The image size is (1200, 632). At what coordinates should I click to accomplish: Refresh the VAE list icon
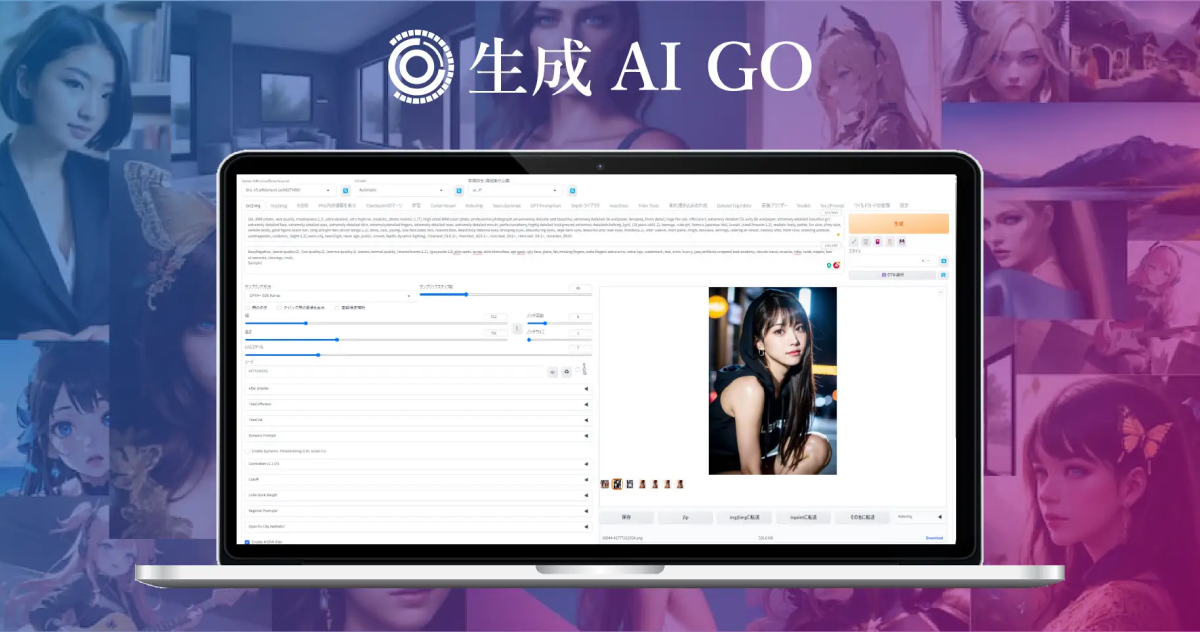(458, 189)
